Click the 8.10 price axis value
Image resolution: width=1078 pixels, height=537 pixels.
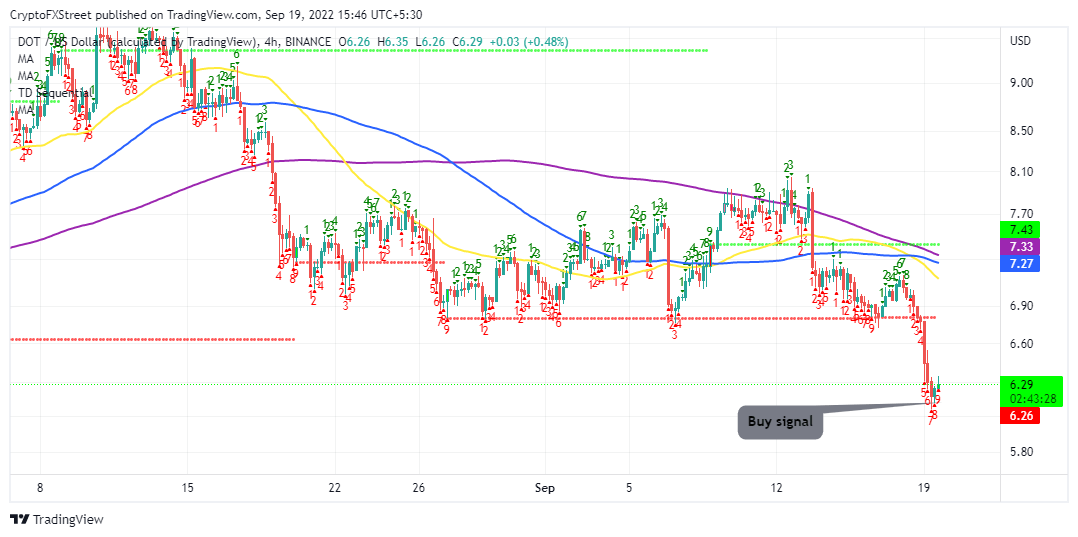(x=1020, y=172)
